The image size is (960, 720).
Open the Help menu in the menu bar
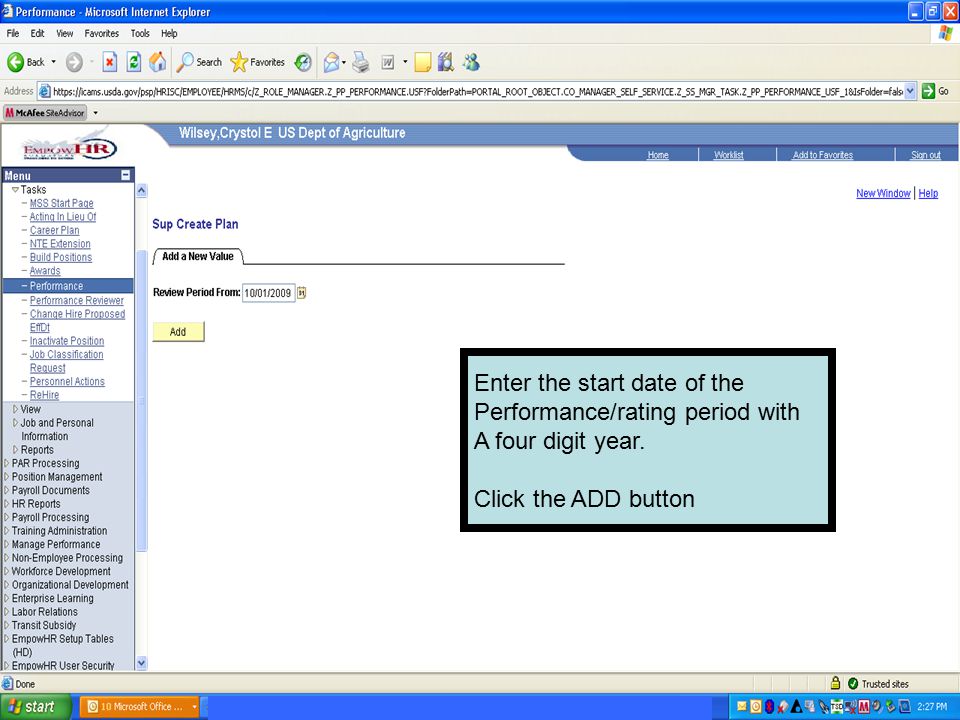(169, 33)
